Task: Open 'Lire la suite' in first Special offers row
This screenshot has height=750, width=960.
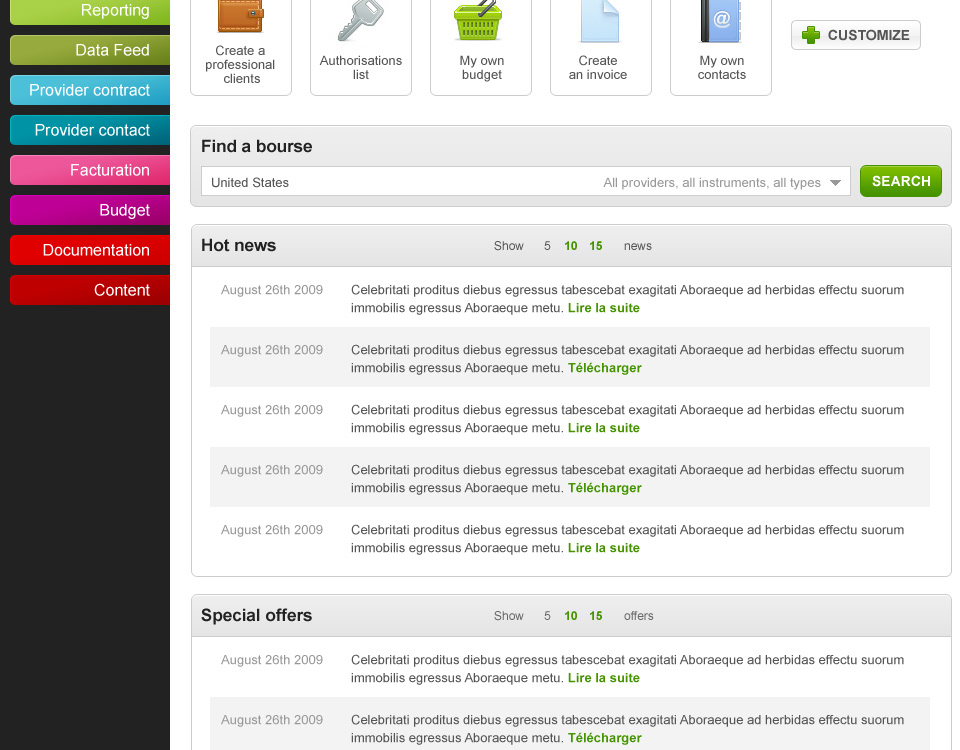Action: [x=604, y=678]
